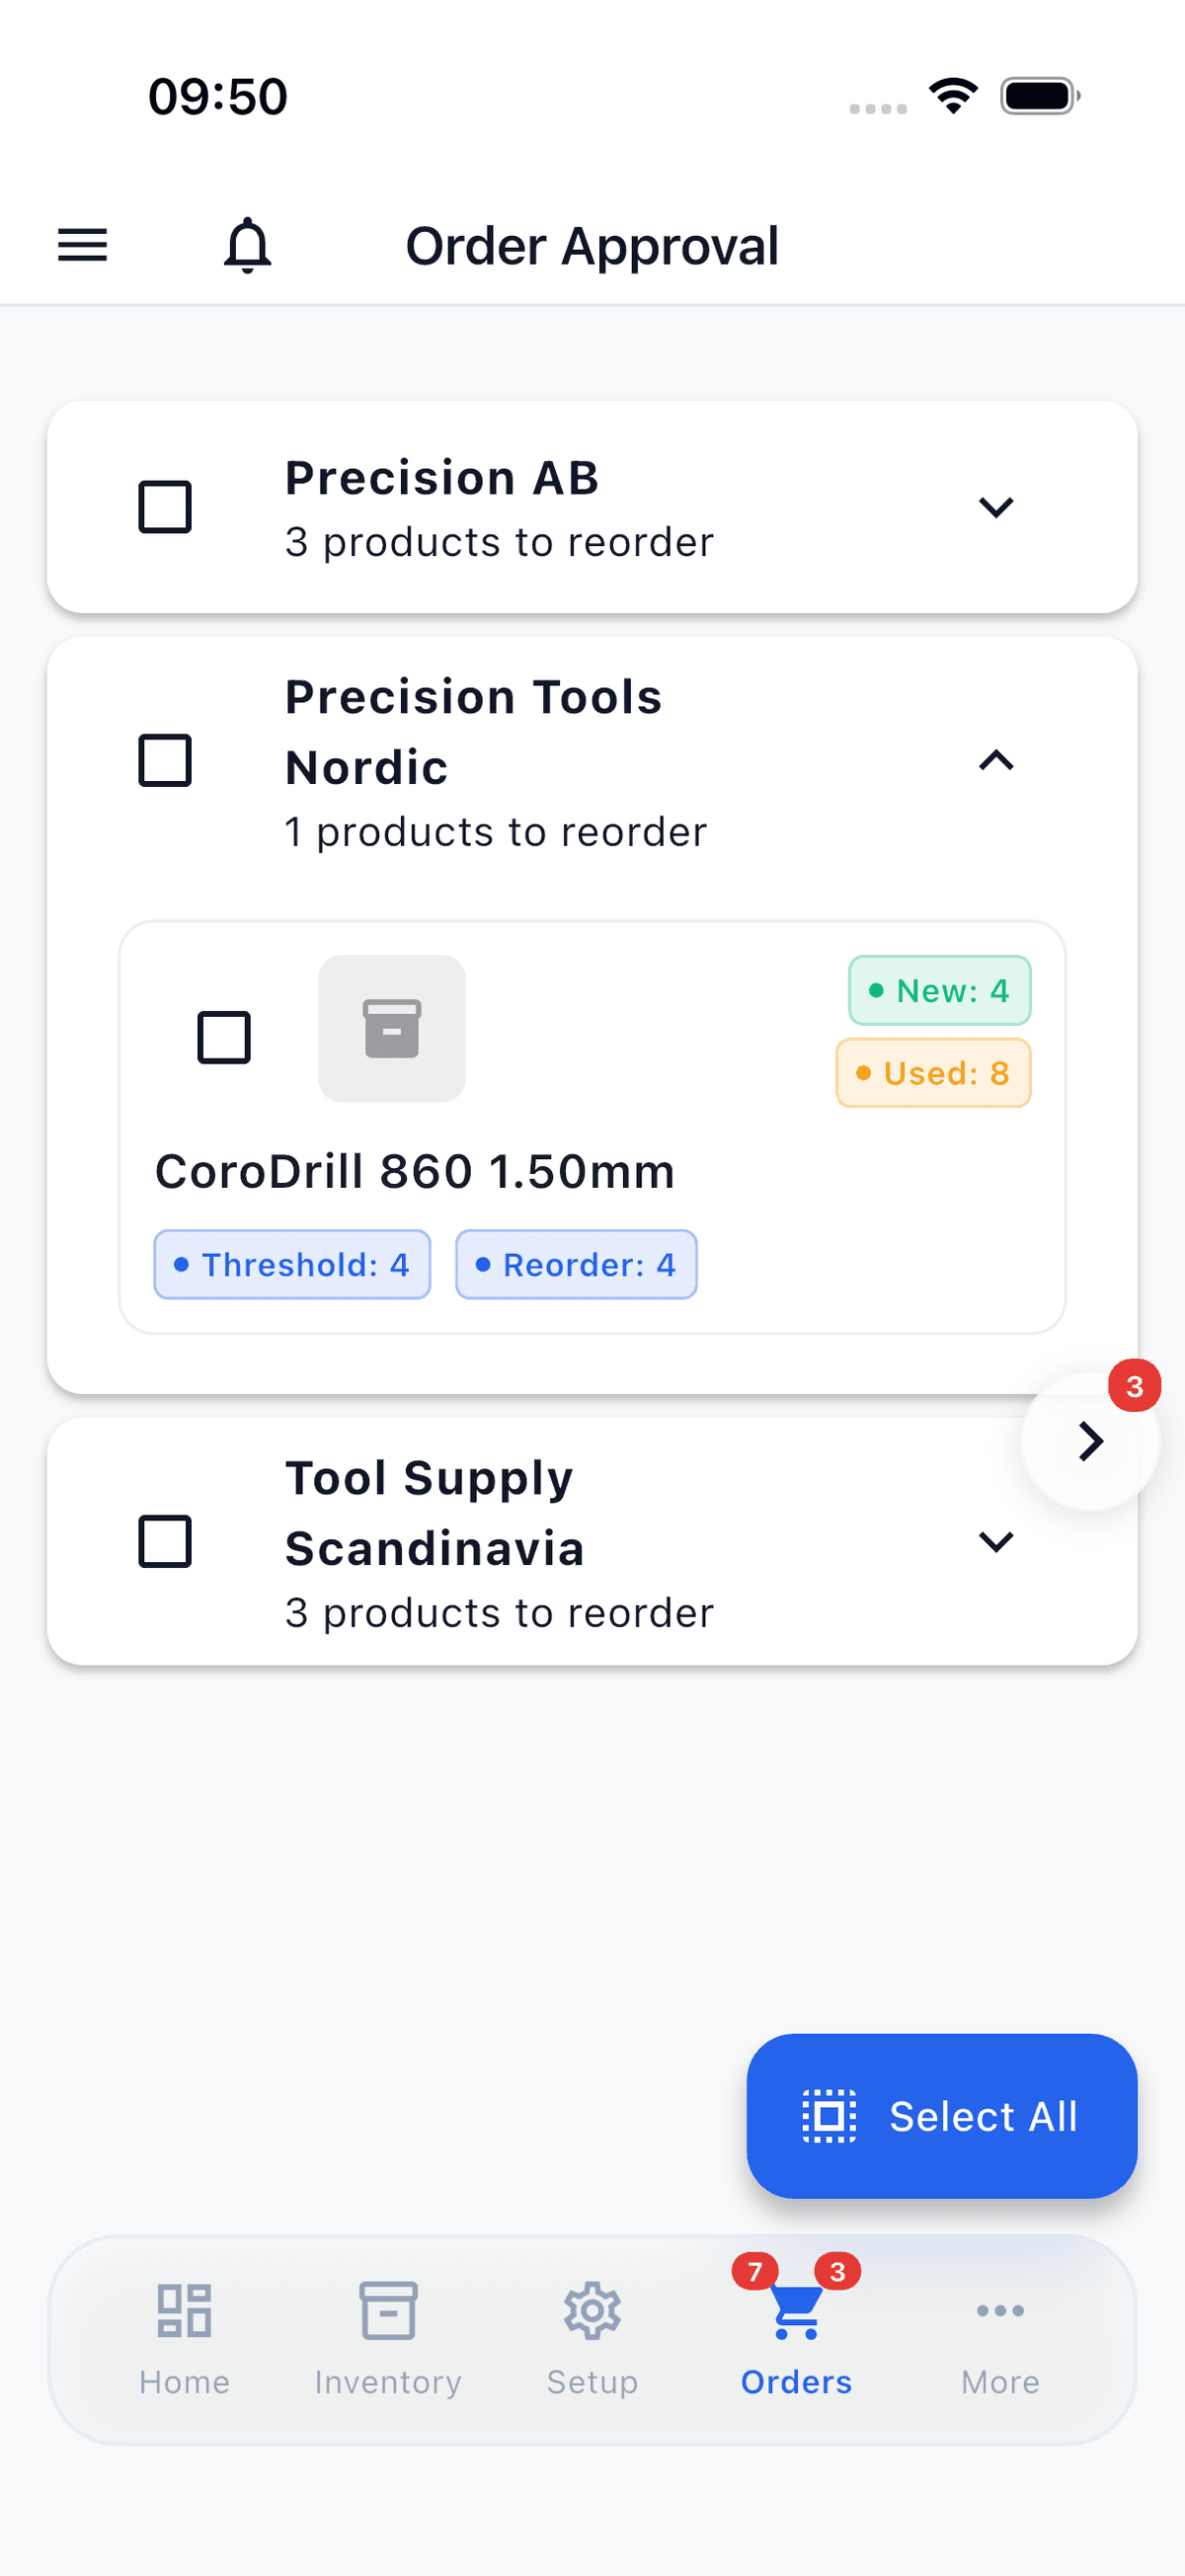This screenshot has width=1185, height=2576.
Task: Tap the Order Approval title
Action: click(x=592, y=246)
